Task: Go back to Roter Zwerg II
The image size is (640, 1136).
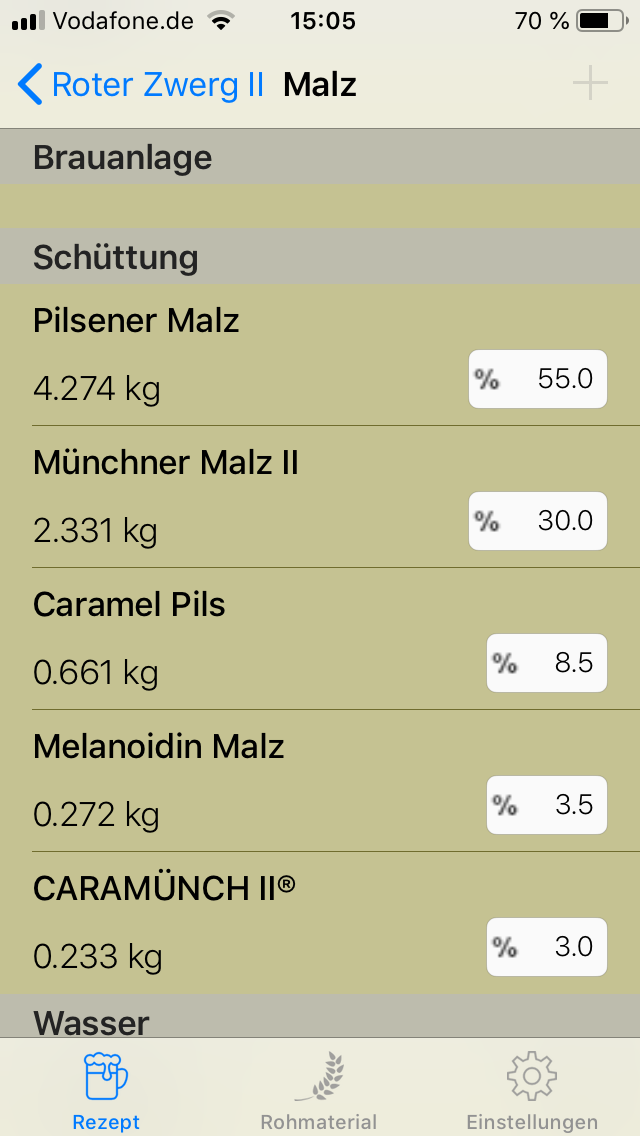Action: click(157, 85)
